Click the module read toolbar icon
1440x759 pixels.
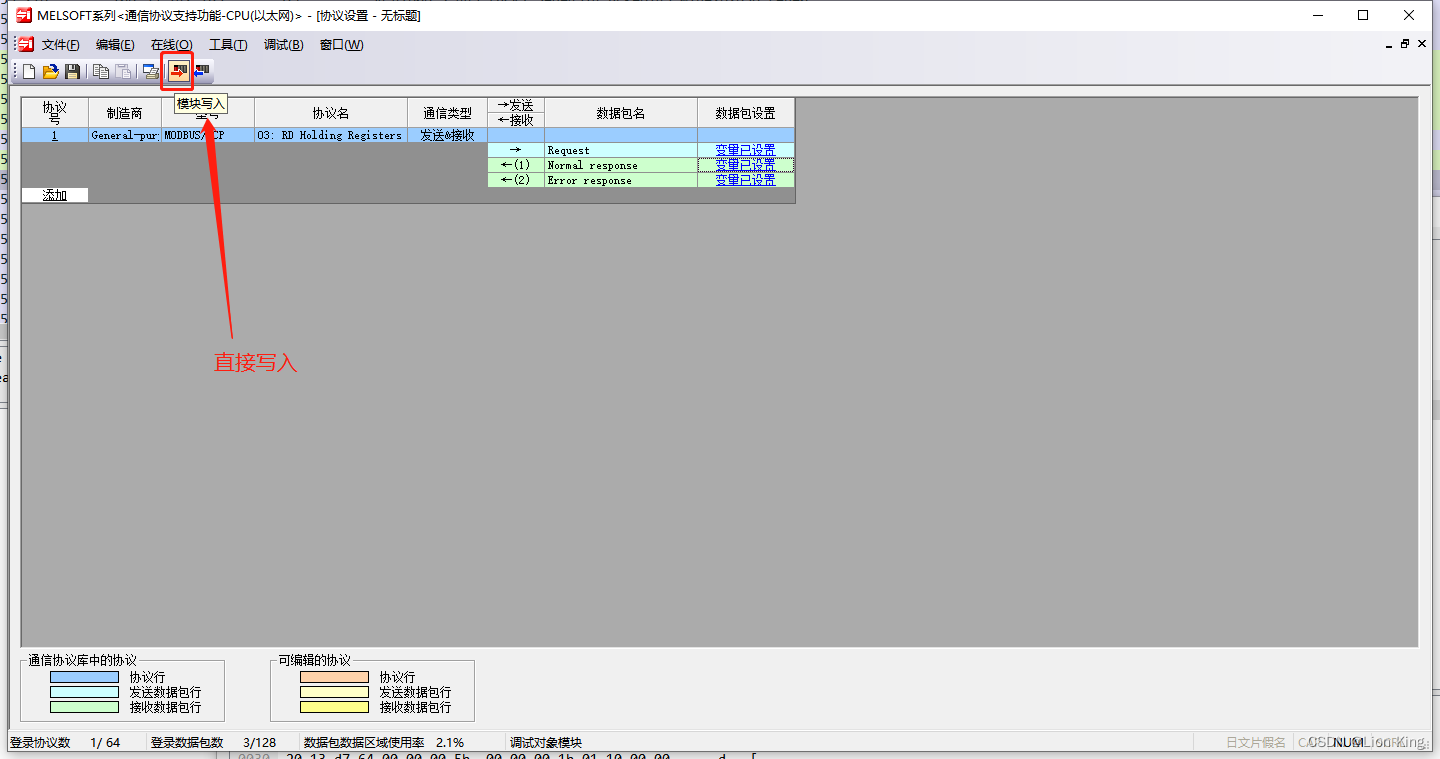[x=202, y=70]
